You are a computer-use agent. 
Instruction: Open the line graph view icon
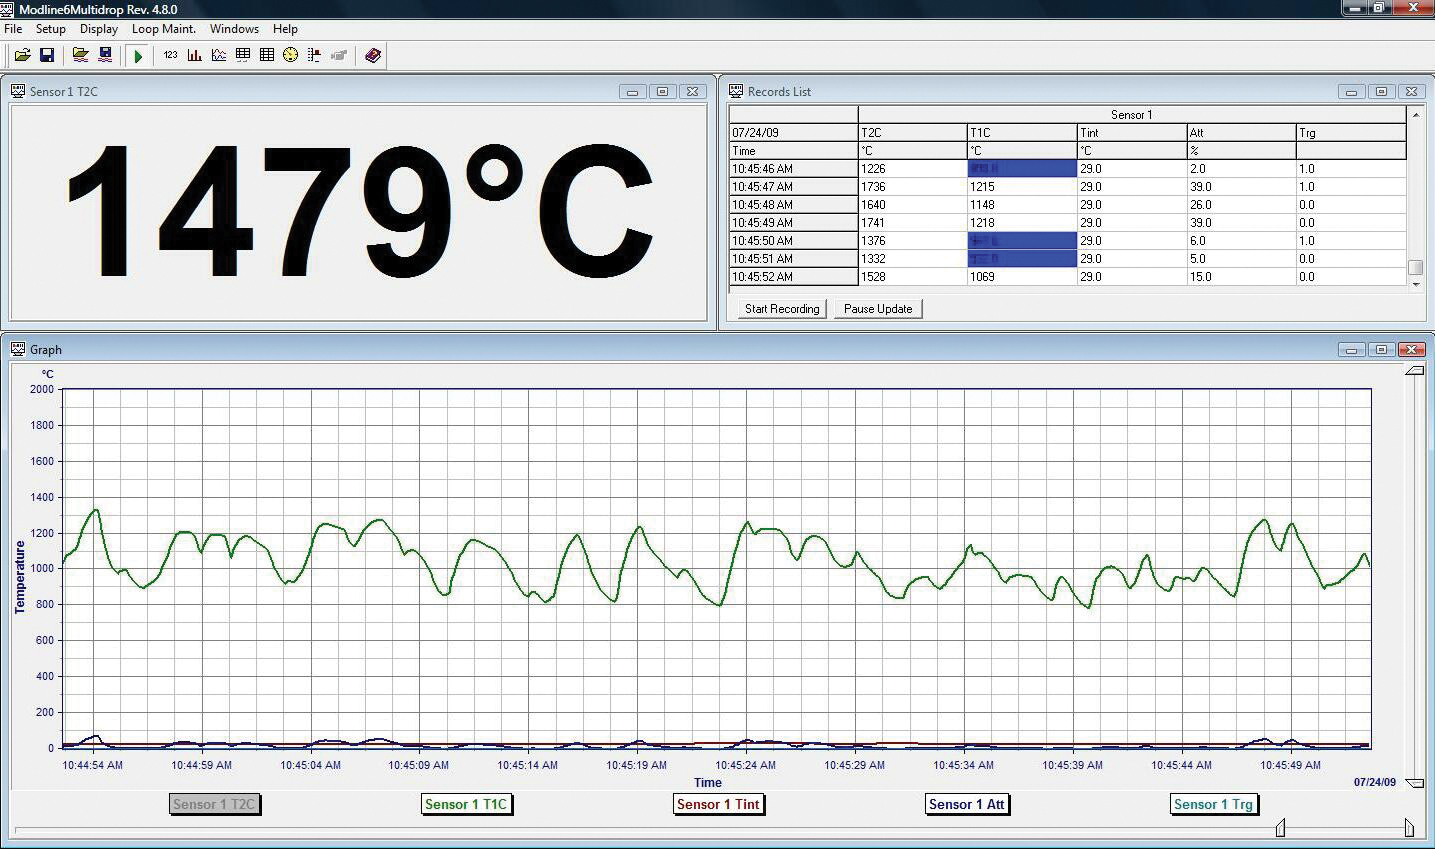coord(219,55)
